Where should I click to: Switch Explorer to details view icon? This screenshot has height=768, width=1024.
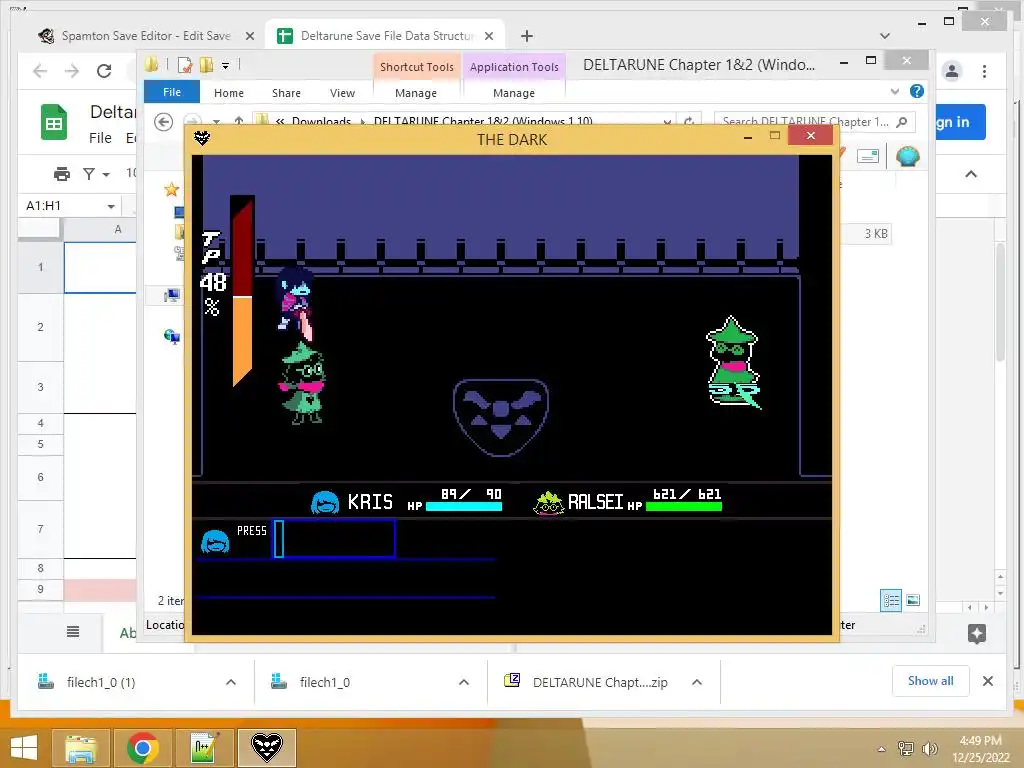[891, 600]
